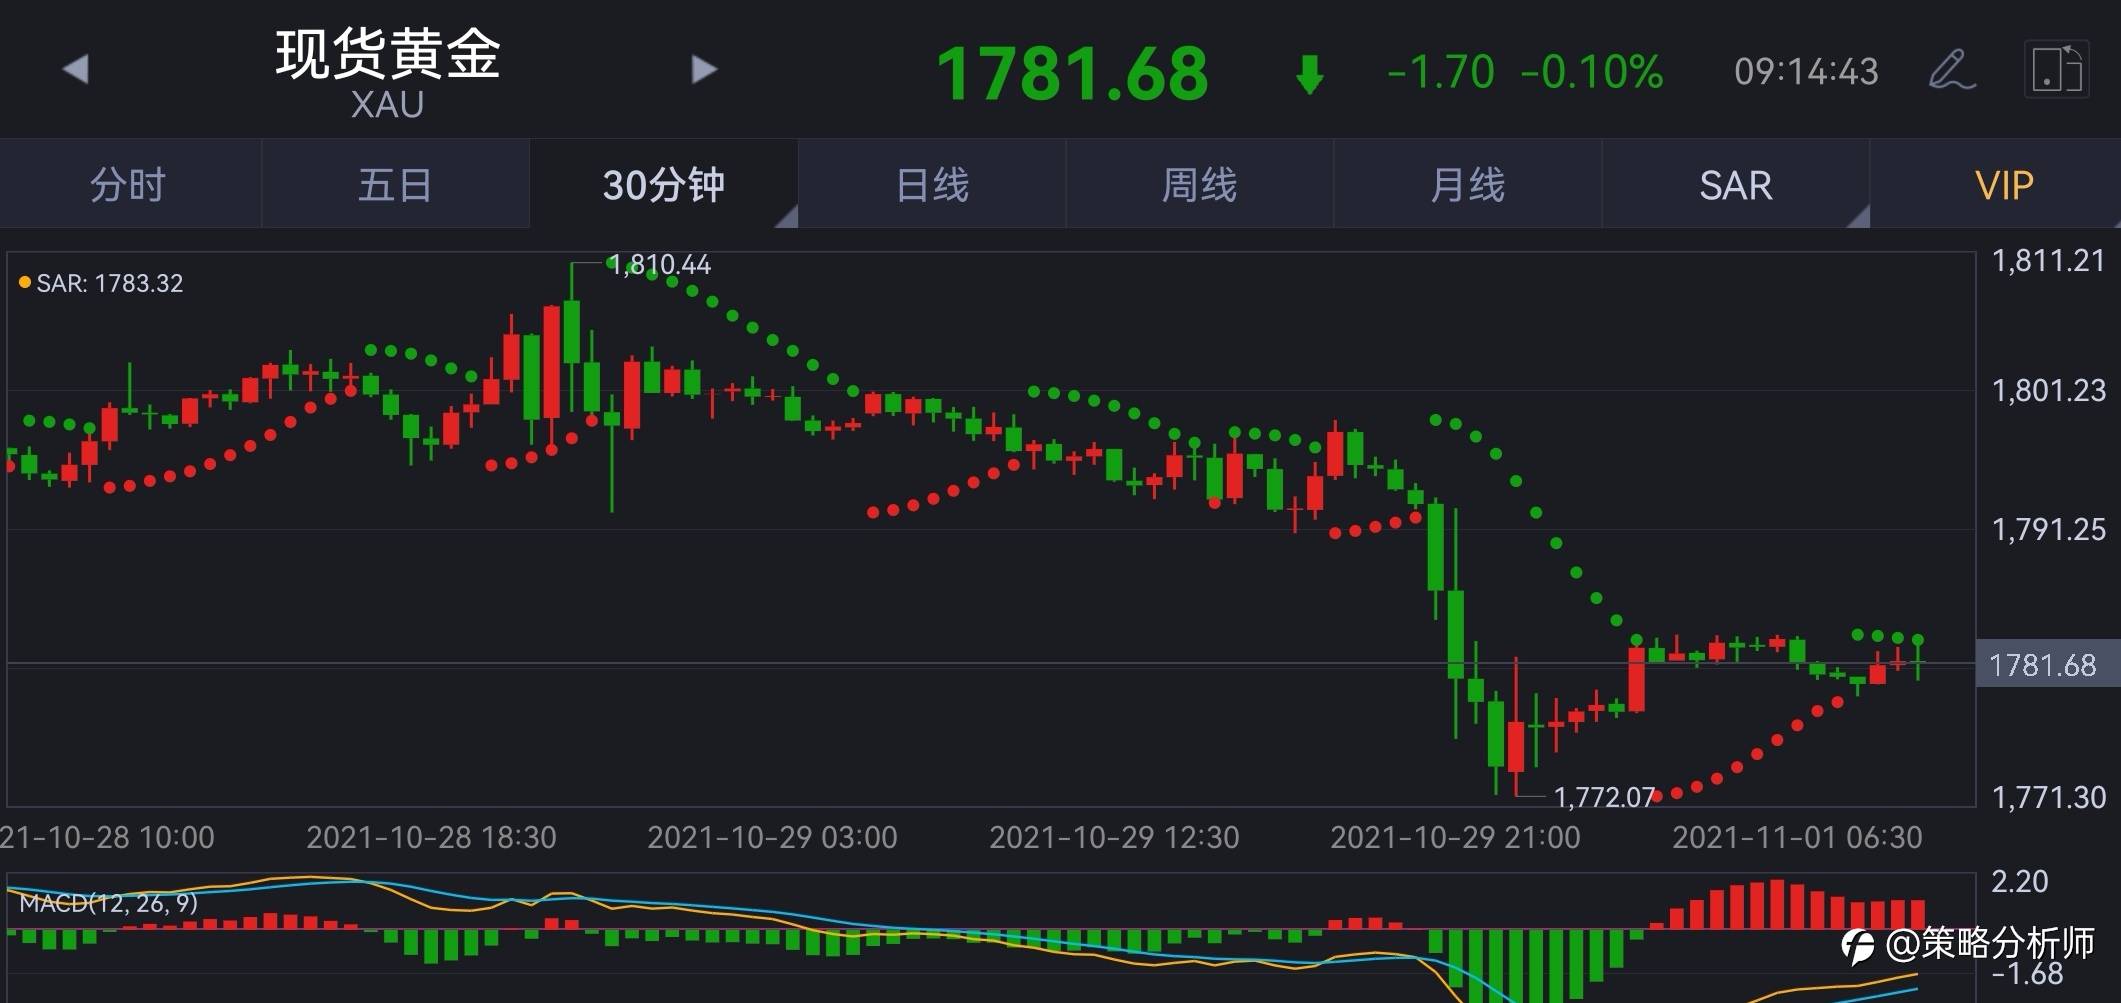Select the 1,811.21 price axis label
This screenshot has width=2121, height=1003.
[2048, 261]
